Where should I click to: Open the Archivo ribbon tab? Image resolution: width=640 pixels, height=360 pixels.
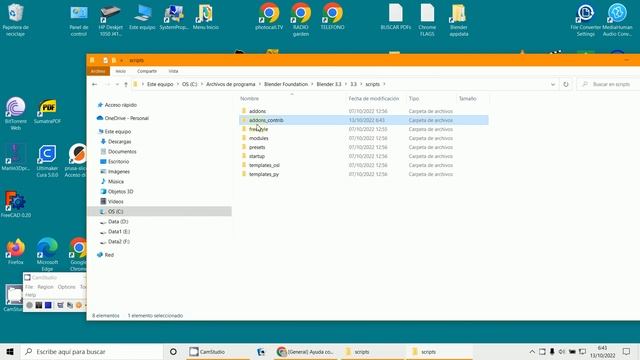tap(98, 71)
